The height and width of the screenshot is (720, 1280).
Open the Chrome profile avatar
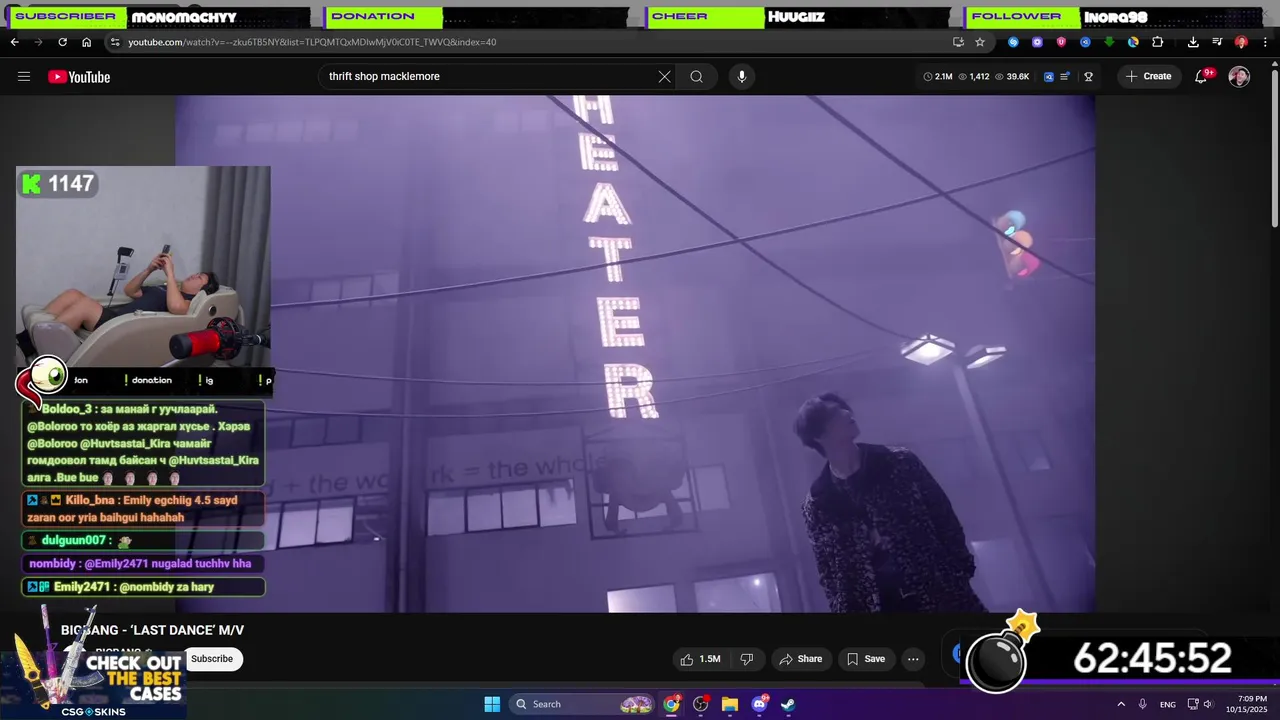point(1241,42)
